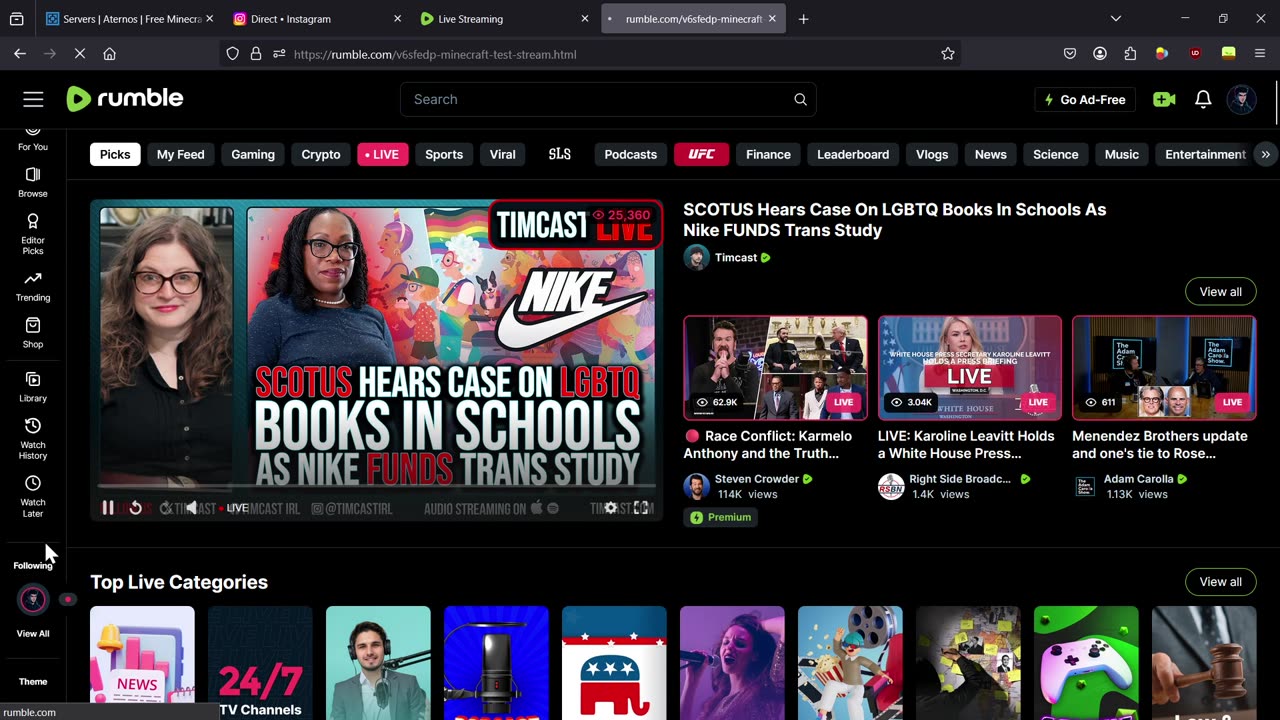Click View all next to featured streams
The width and height of the screenshot is (1280, 720).
pyautogui.click(x=1220, y=291)
